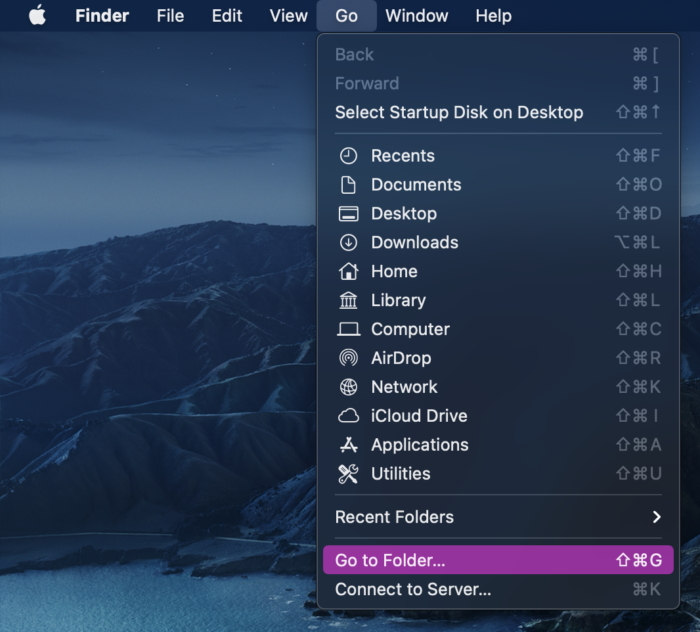Click the ⇧⌘I shortcut beside iCloud Drive
The image size is (700, 632).
(x=638, y=416)
